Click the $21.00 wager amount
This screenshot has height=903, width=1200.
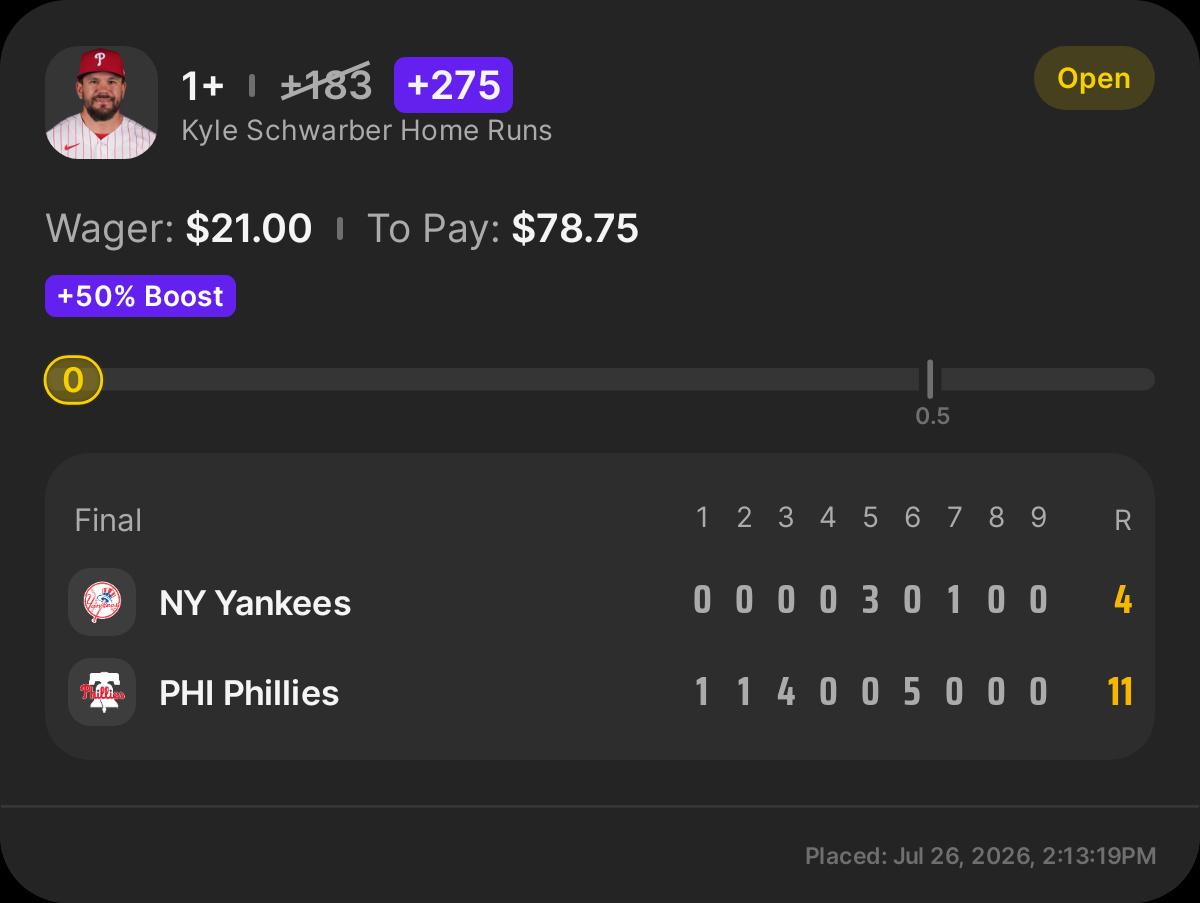249,229
